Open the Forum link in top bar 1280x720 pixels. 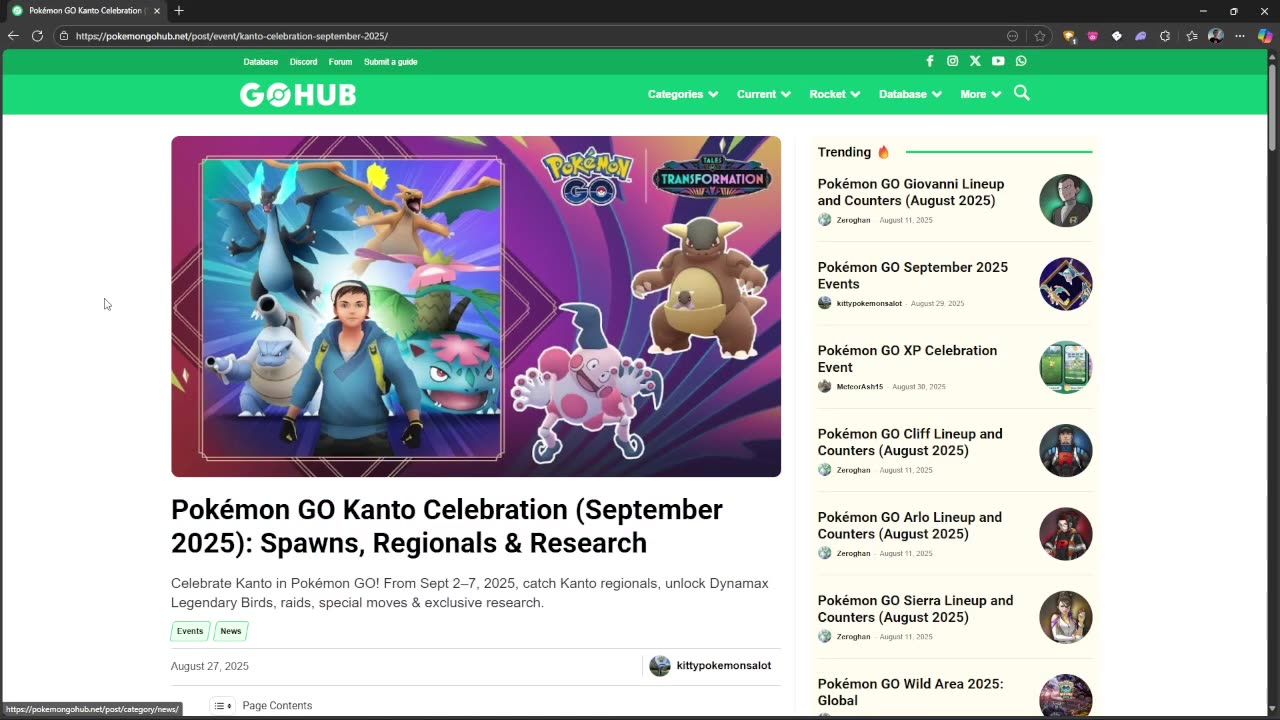coord(340,62)
